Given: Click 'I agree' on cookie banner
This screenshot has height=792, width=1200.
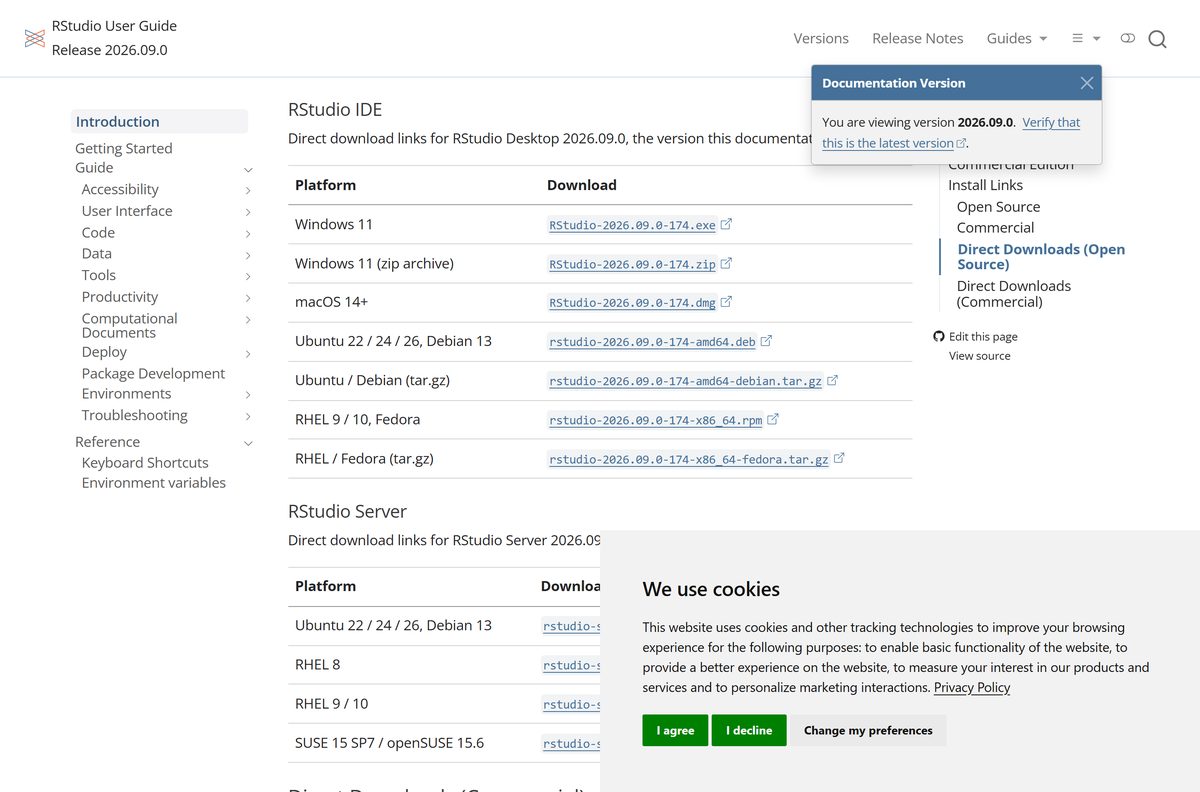Looking at the screenshot, I should coord(675,730).
